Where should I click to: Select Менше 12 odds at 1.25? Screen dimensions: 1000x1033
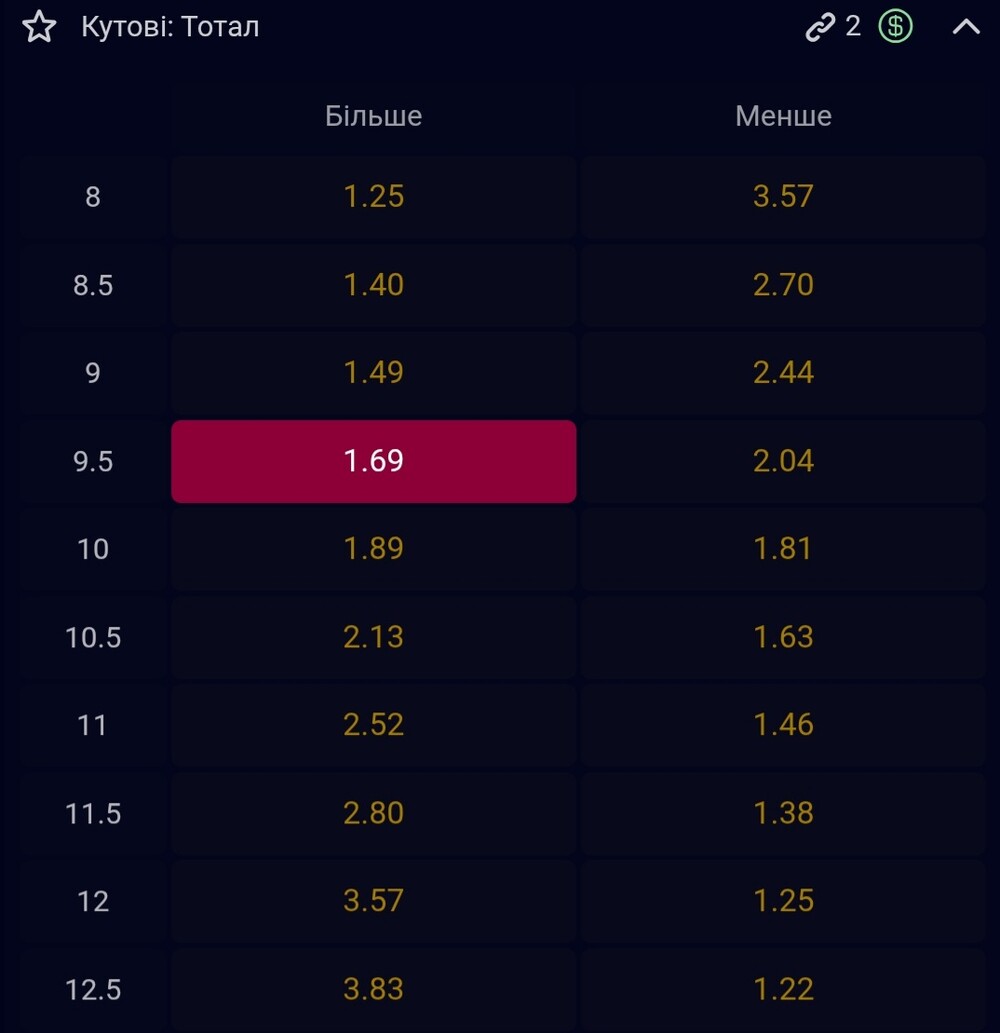coord(783,901)
